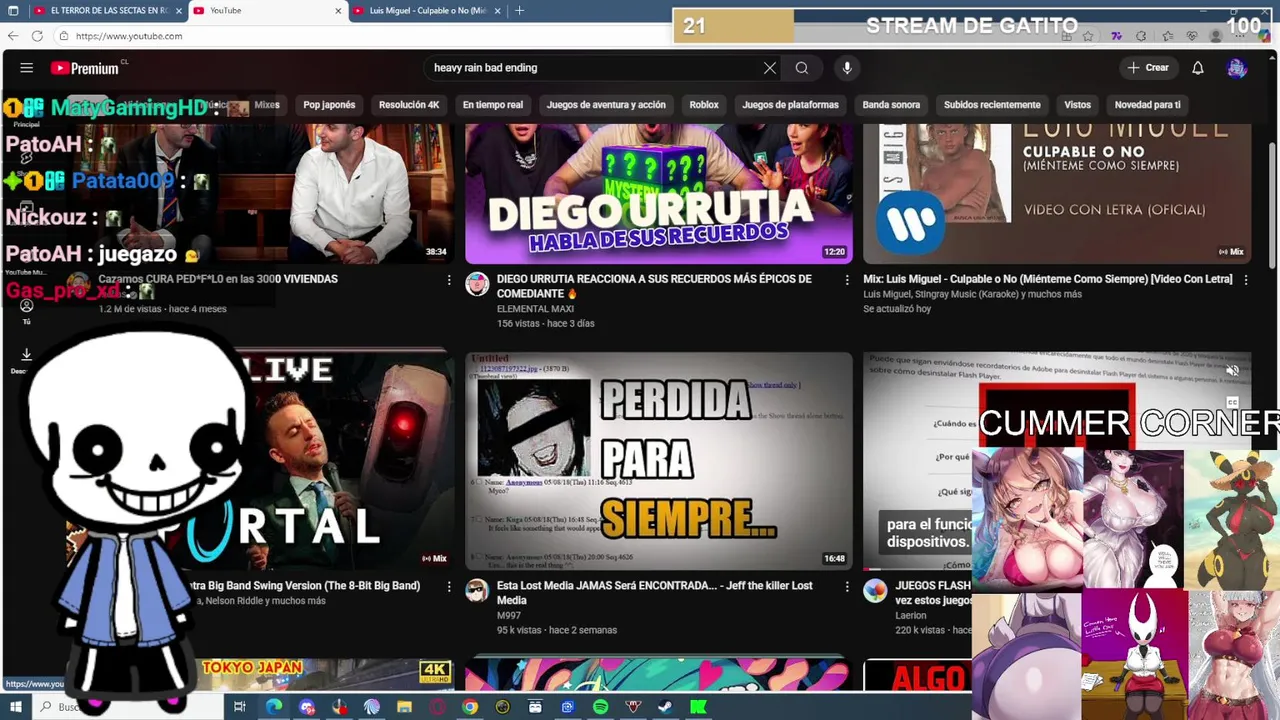Image resolution: width=1280 pixels, height=720 pixels.
Task: Focus the YouTube search field
Action: coord(590,68)
